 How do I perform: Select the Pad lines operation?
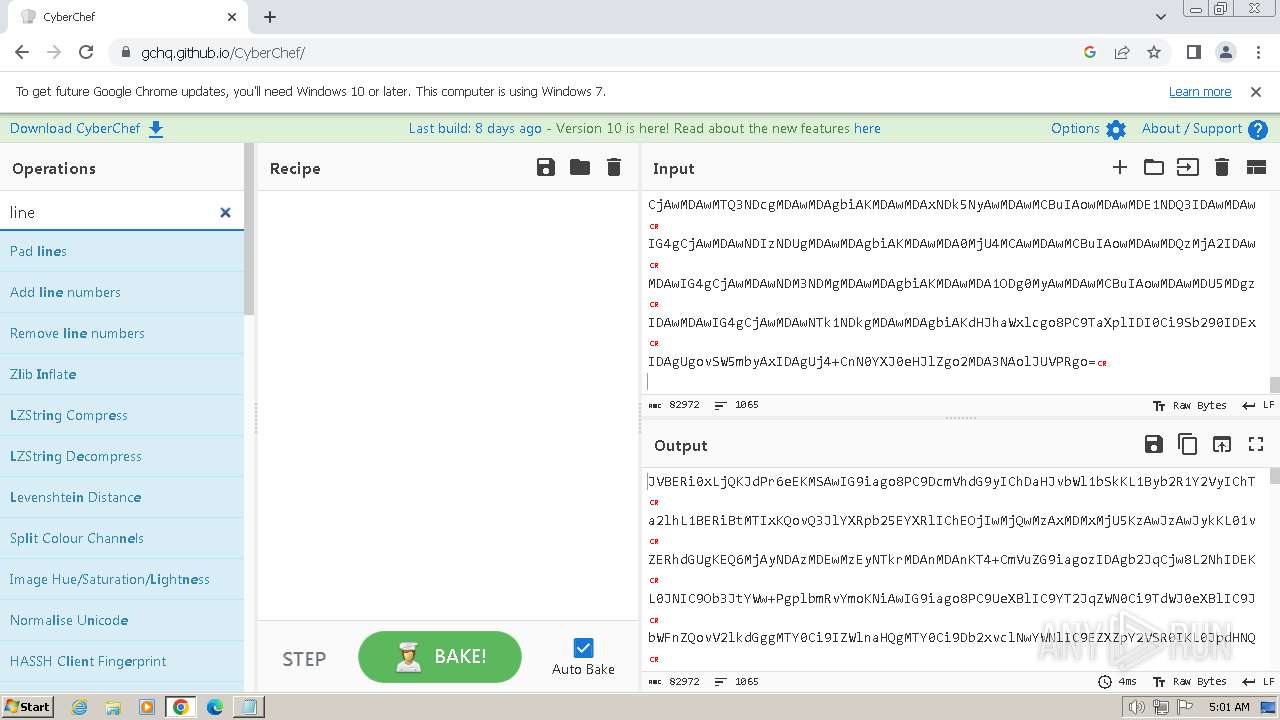tap(122, 251)
